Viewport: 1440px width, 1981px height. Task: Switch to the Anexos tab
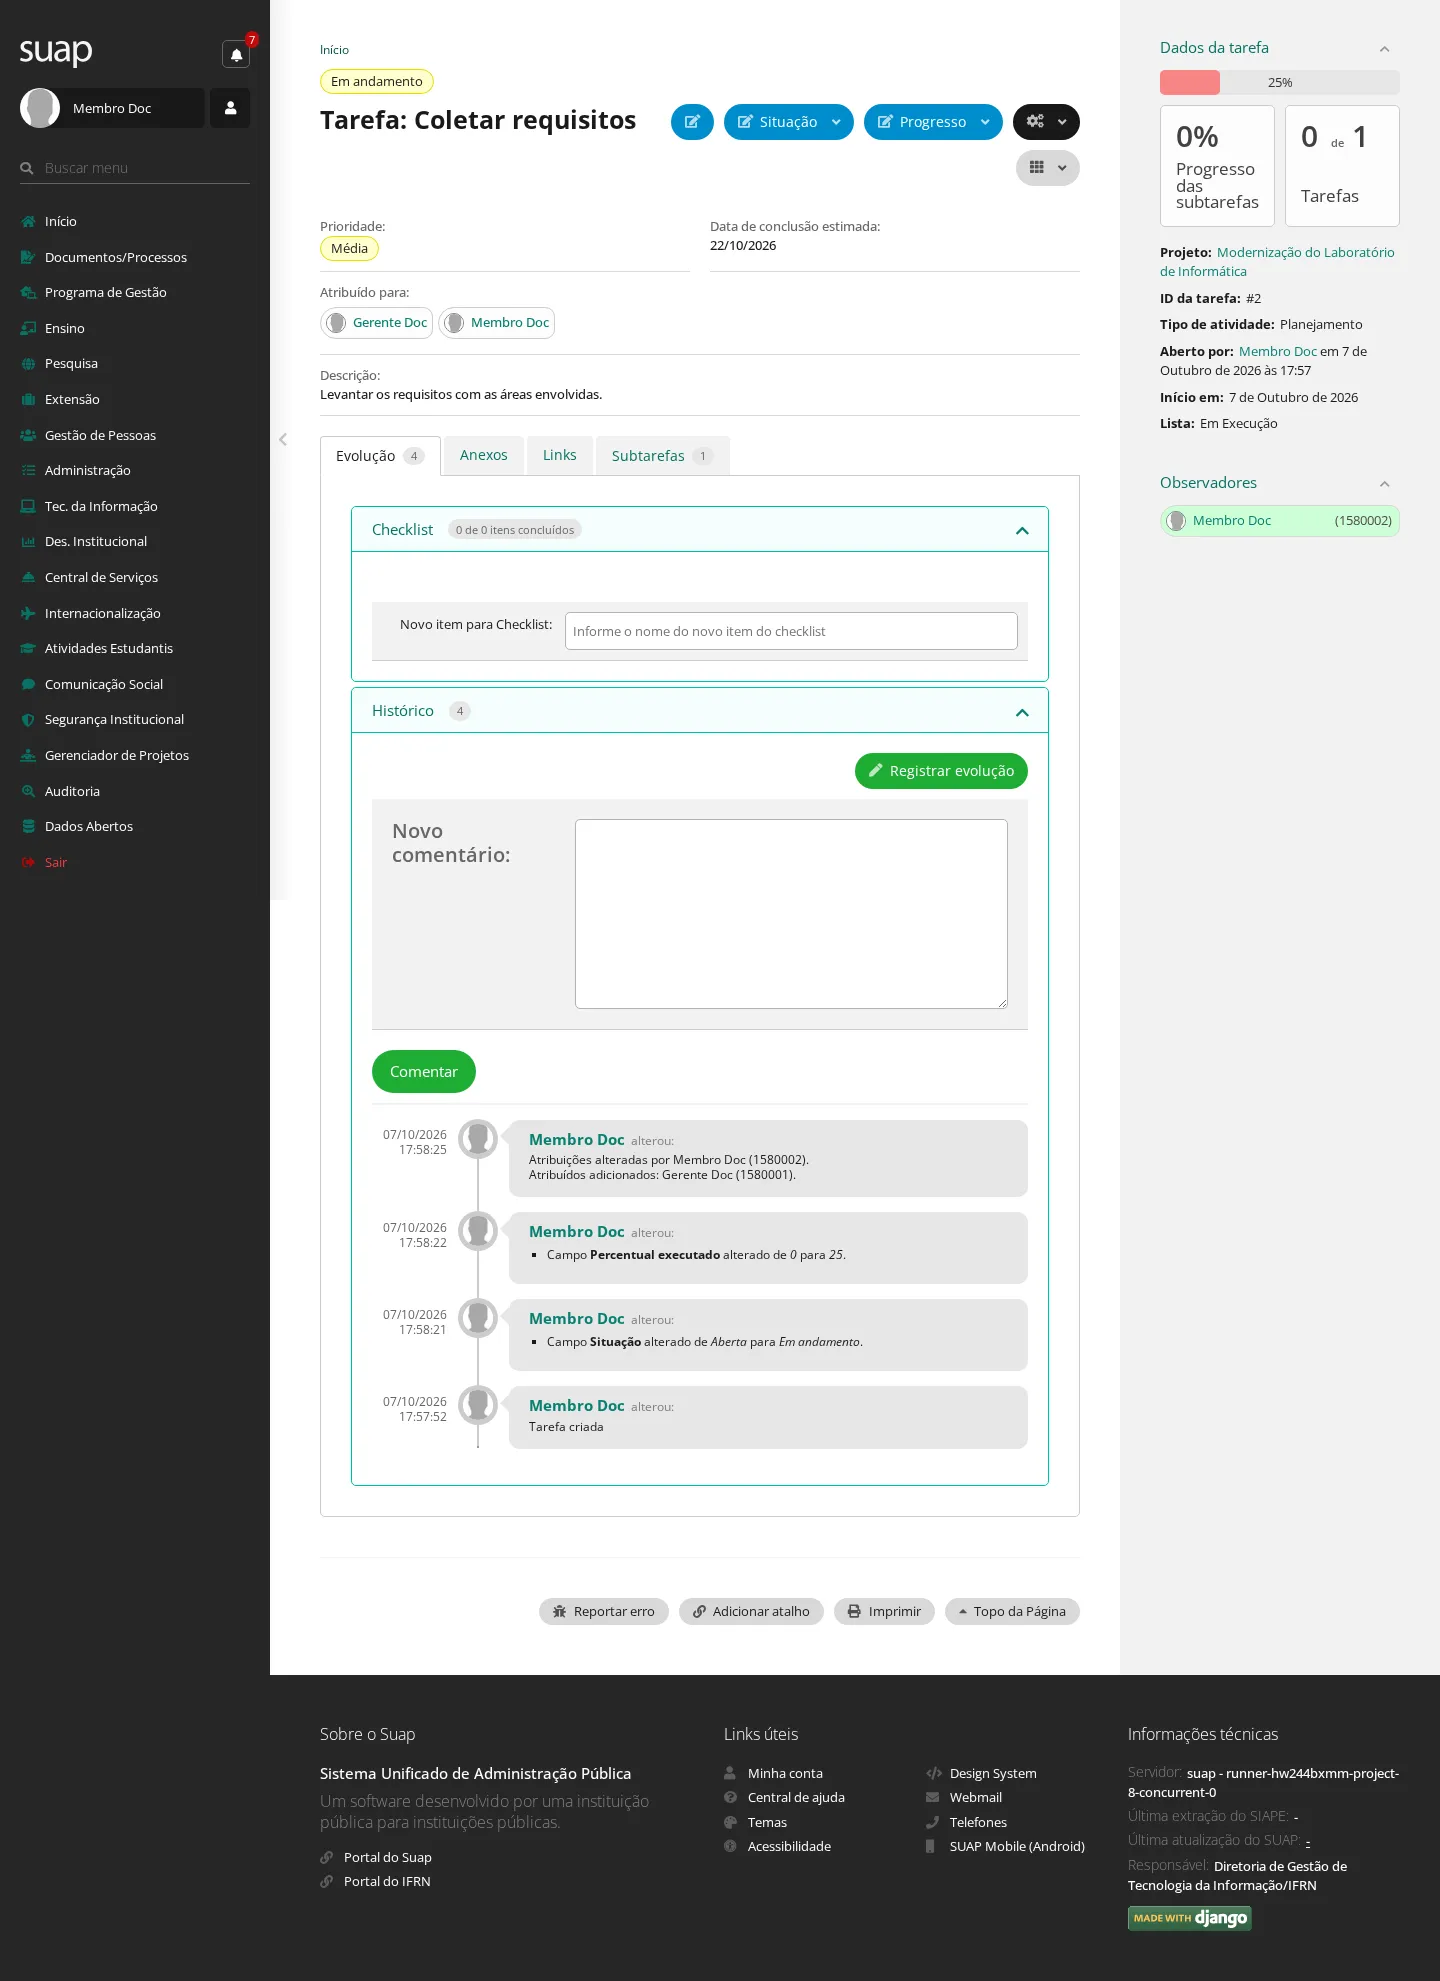(484, 455)
